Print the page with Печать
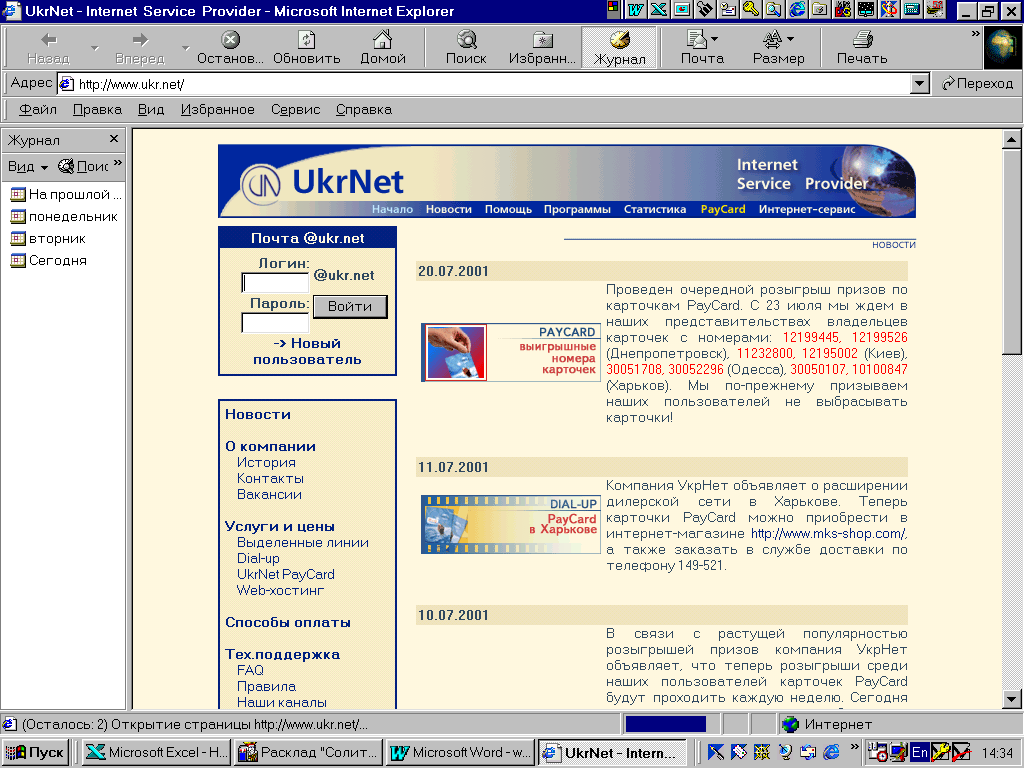The image size is (1024, 768). [x=862, y=48]
